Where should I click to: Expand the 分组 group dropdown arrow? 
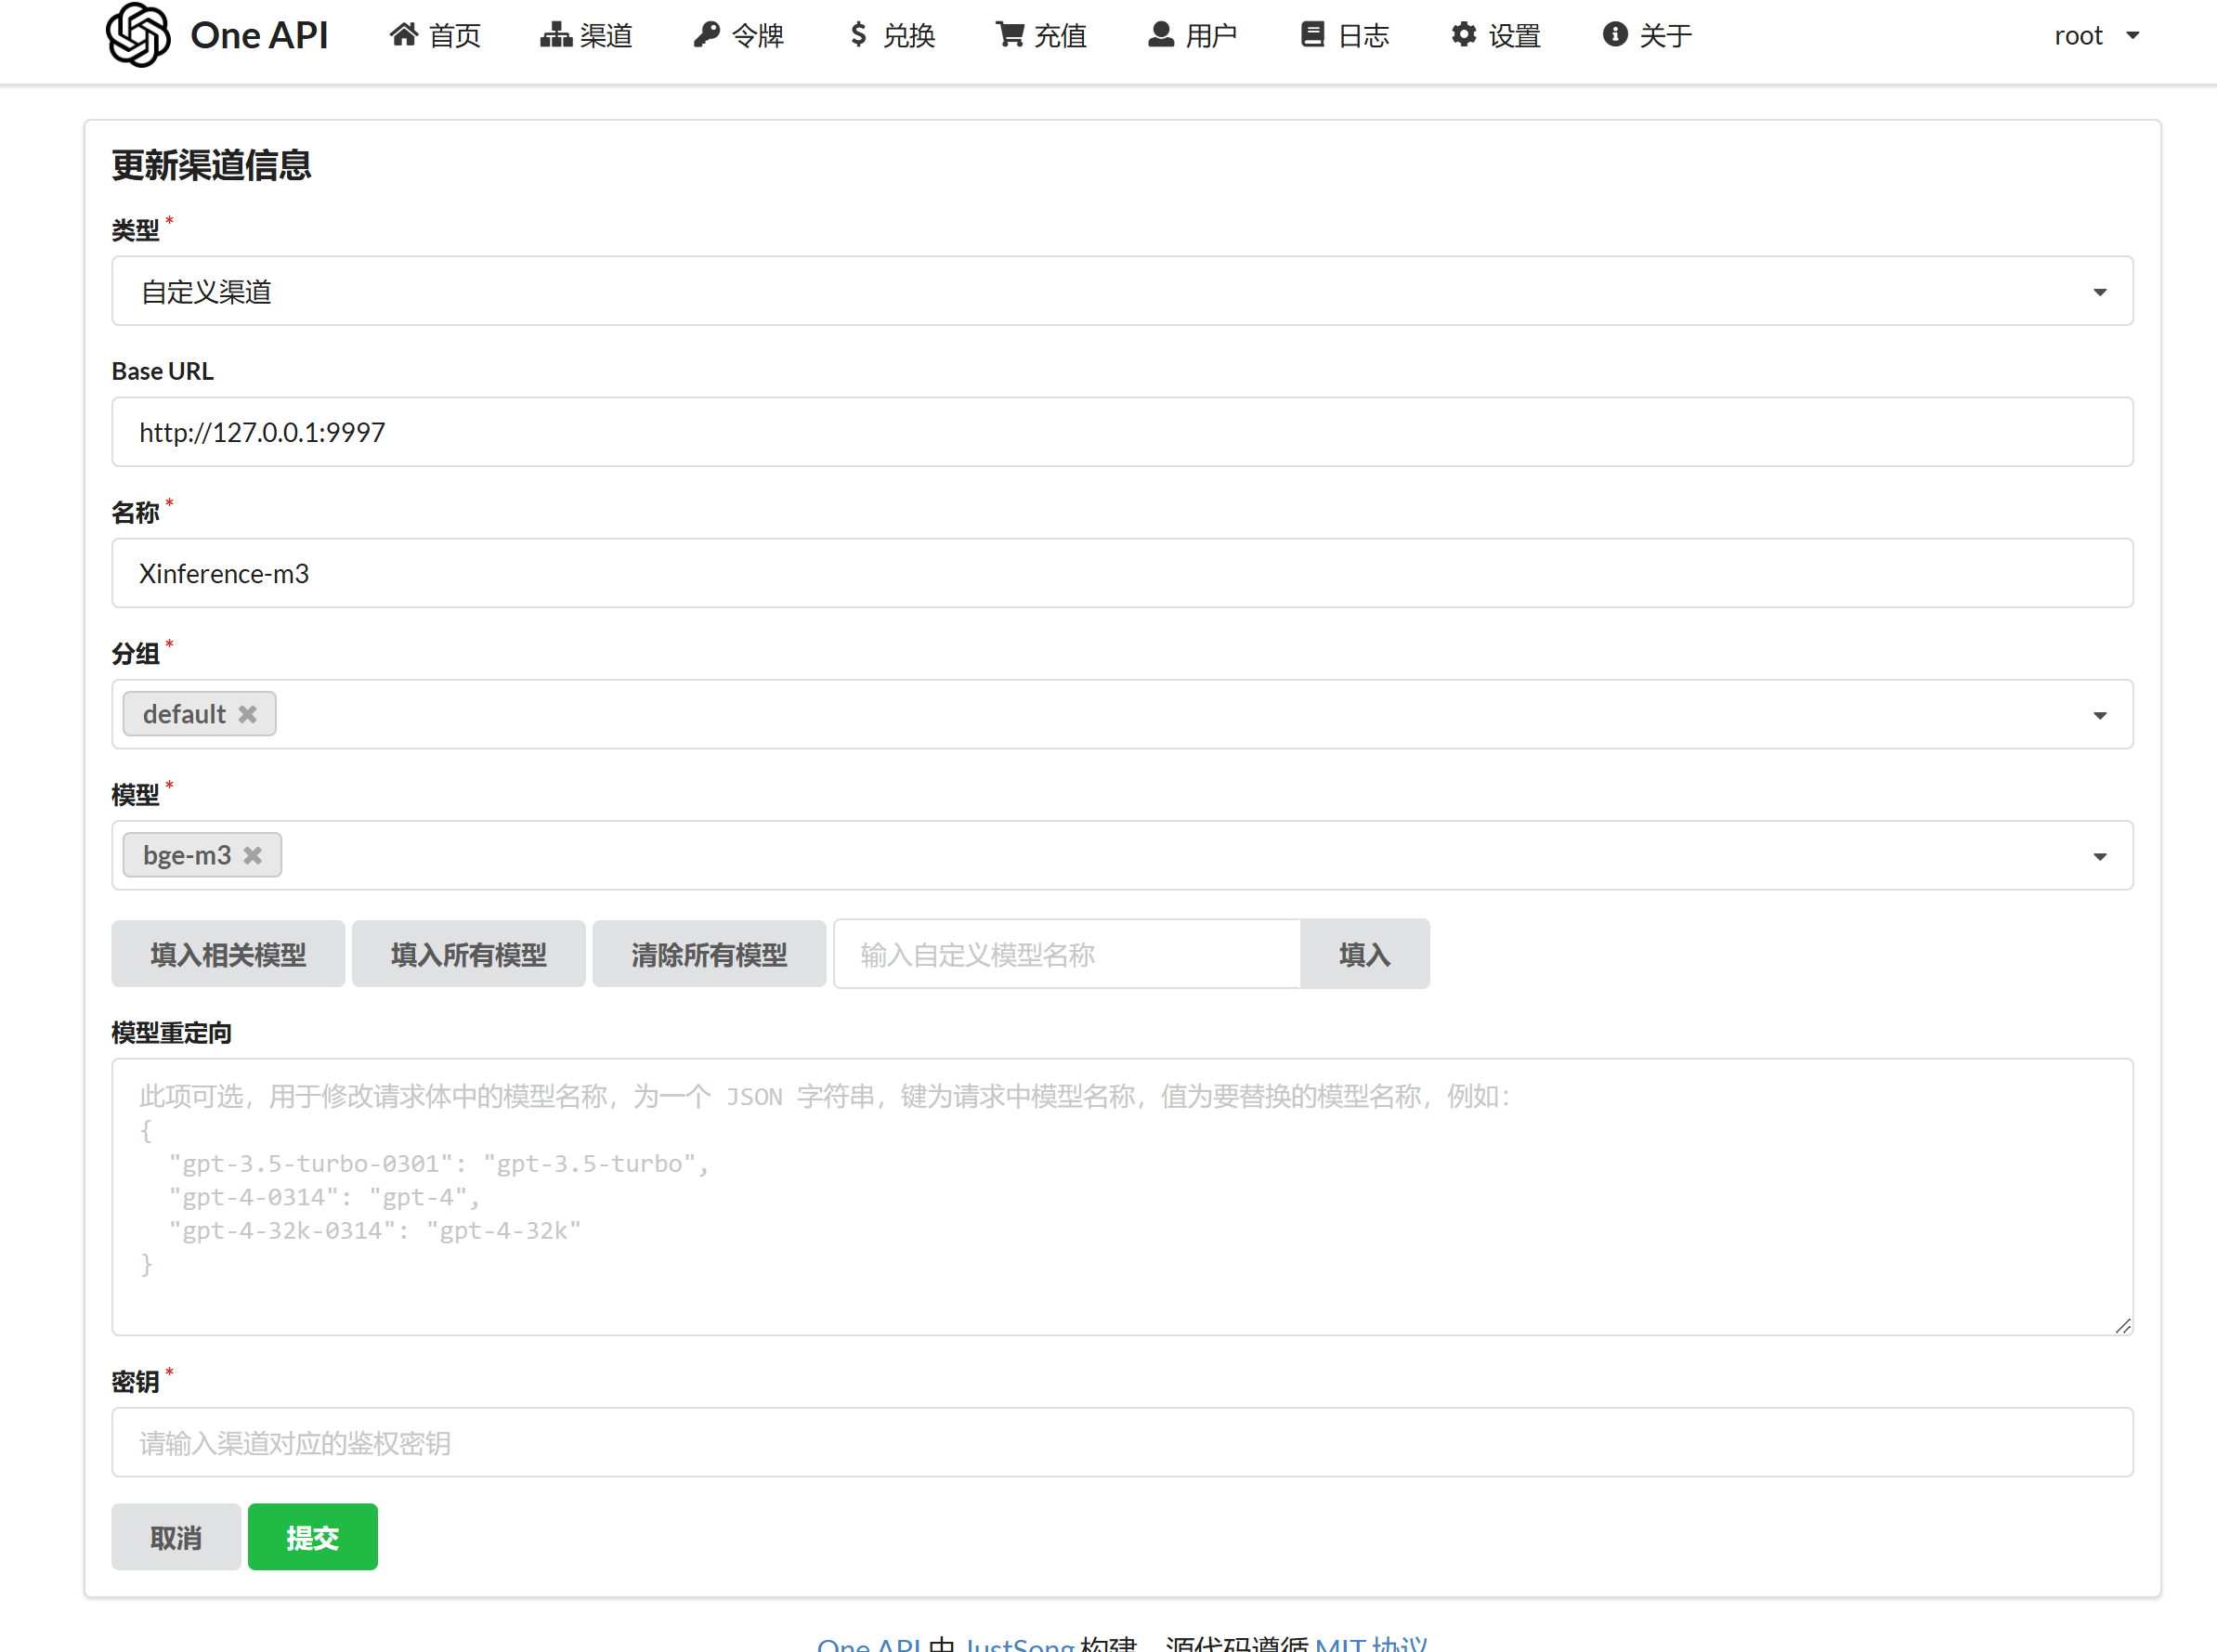2099,715
